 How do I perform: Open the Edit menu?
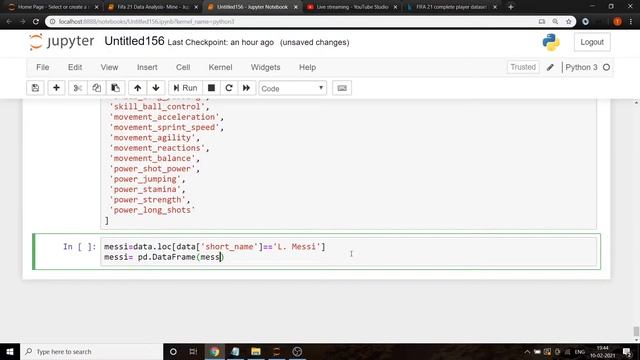click(x=75, y=67)
